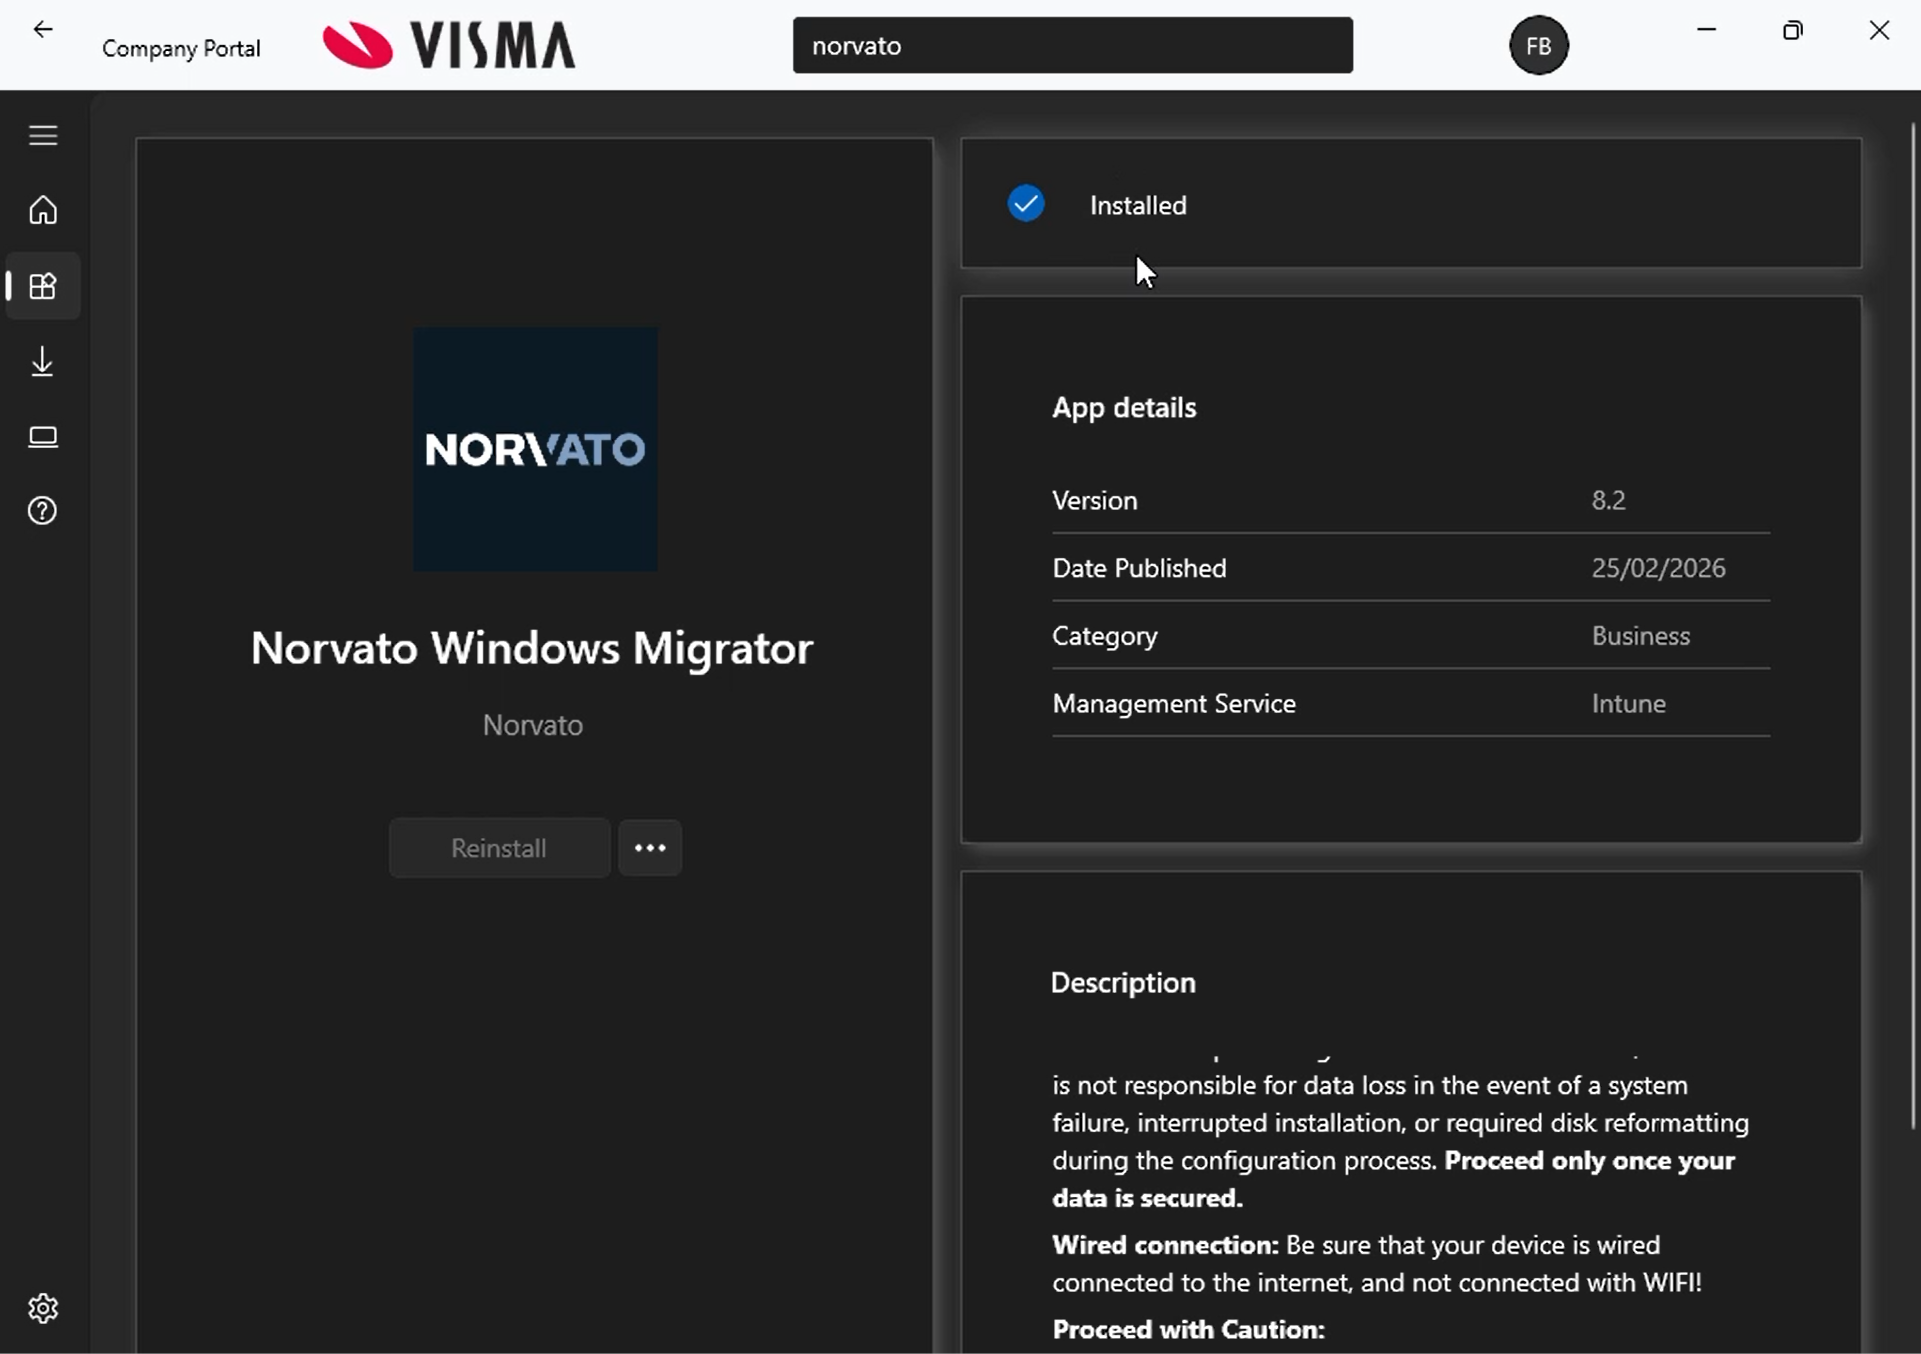This screenshot has height=1354, width=1921.
Task: Click the Company Portal header label
Action: pos(181,46)
